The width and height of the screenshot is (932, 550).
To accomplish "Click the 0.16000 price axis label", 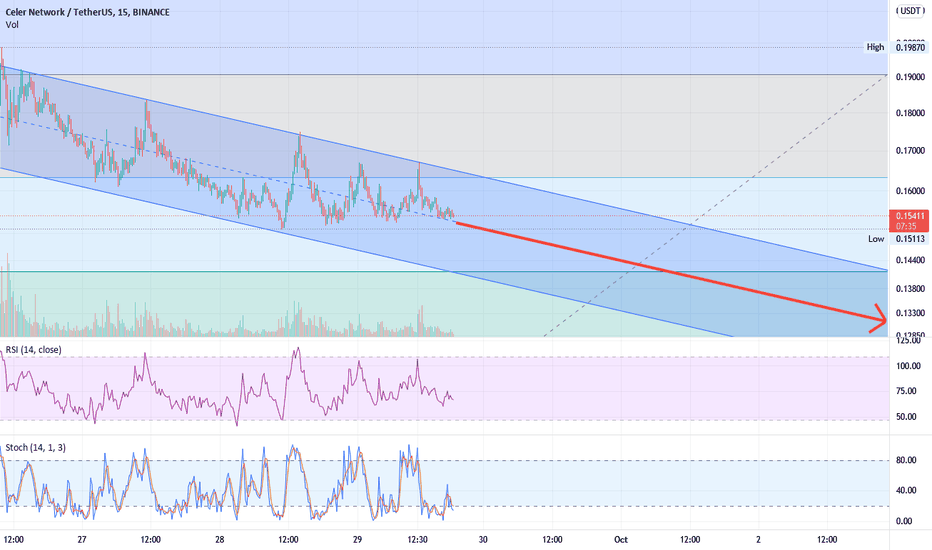I will pos(910,191).
